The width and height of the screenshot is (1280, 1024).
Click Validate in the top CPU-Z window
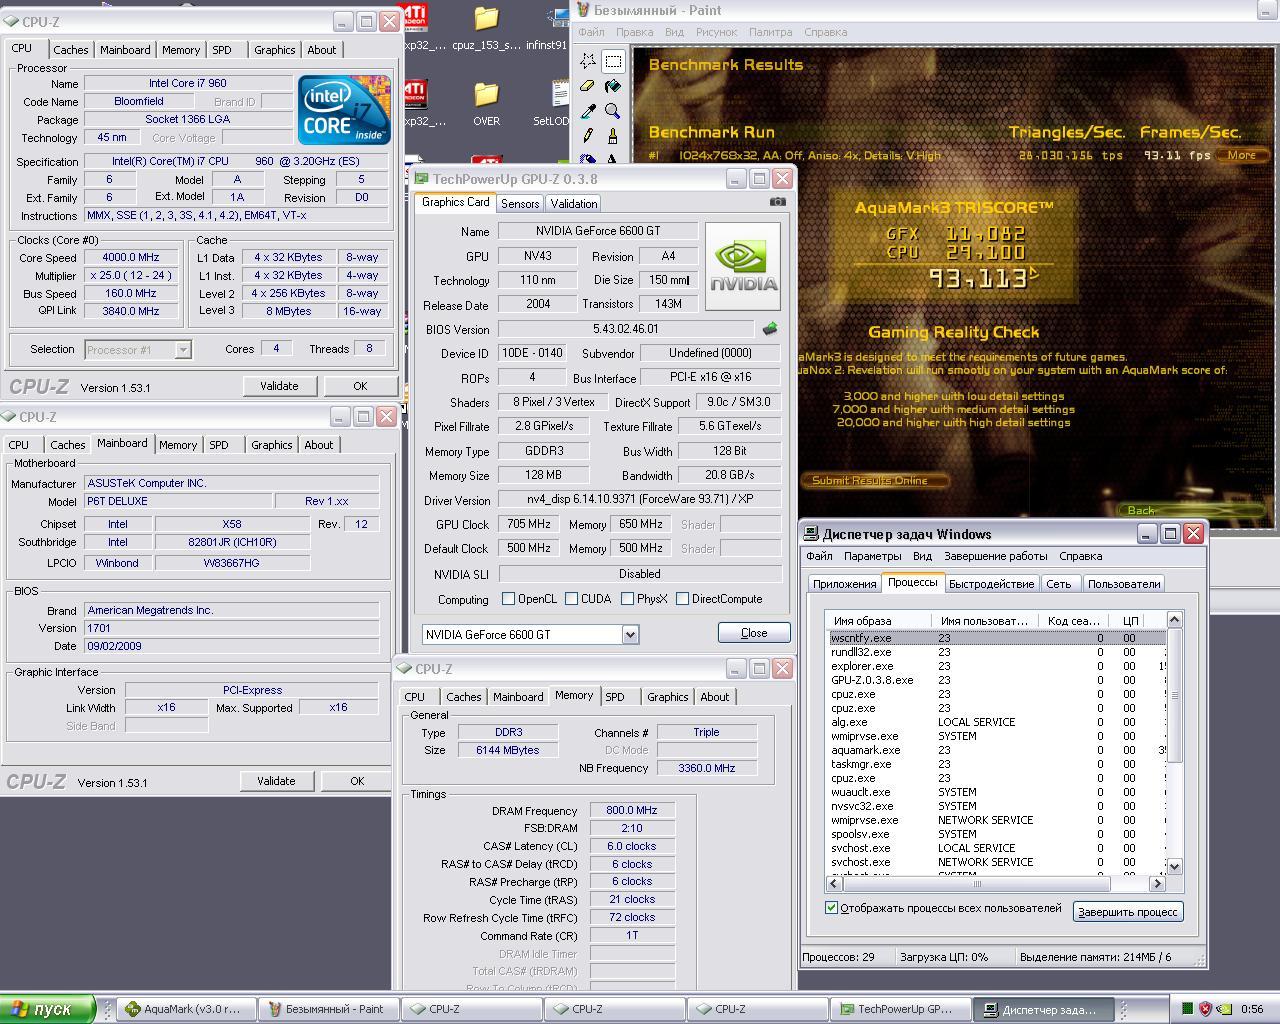[279, 386]
